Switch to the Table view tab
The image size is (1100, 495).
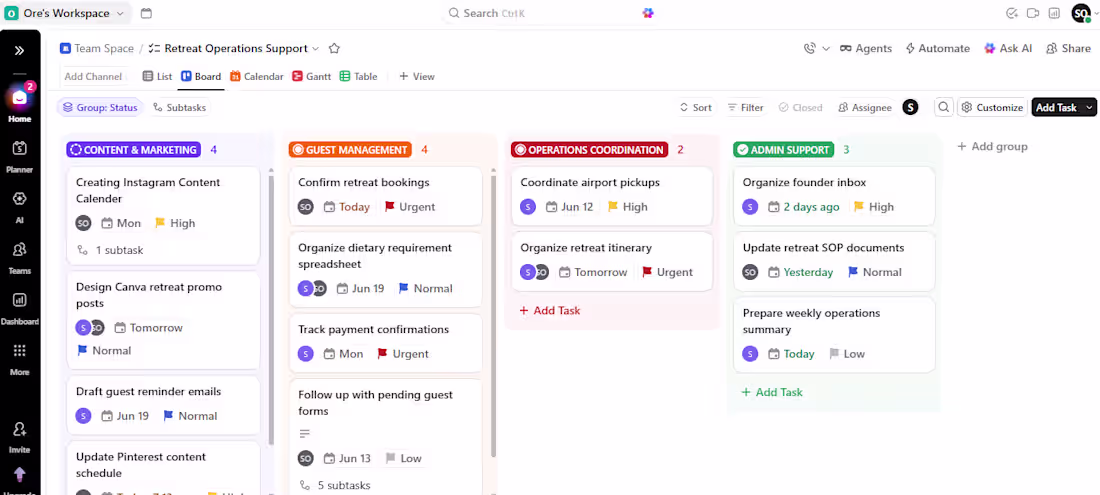pyautogui.click(x=358, y=76)
